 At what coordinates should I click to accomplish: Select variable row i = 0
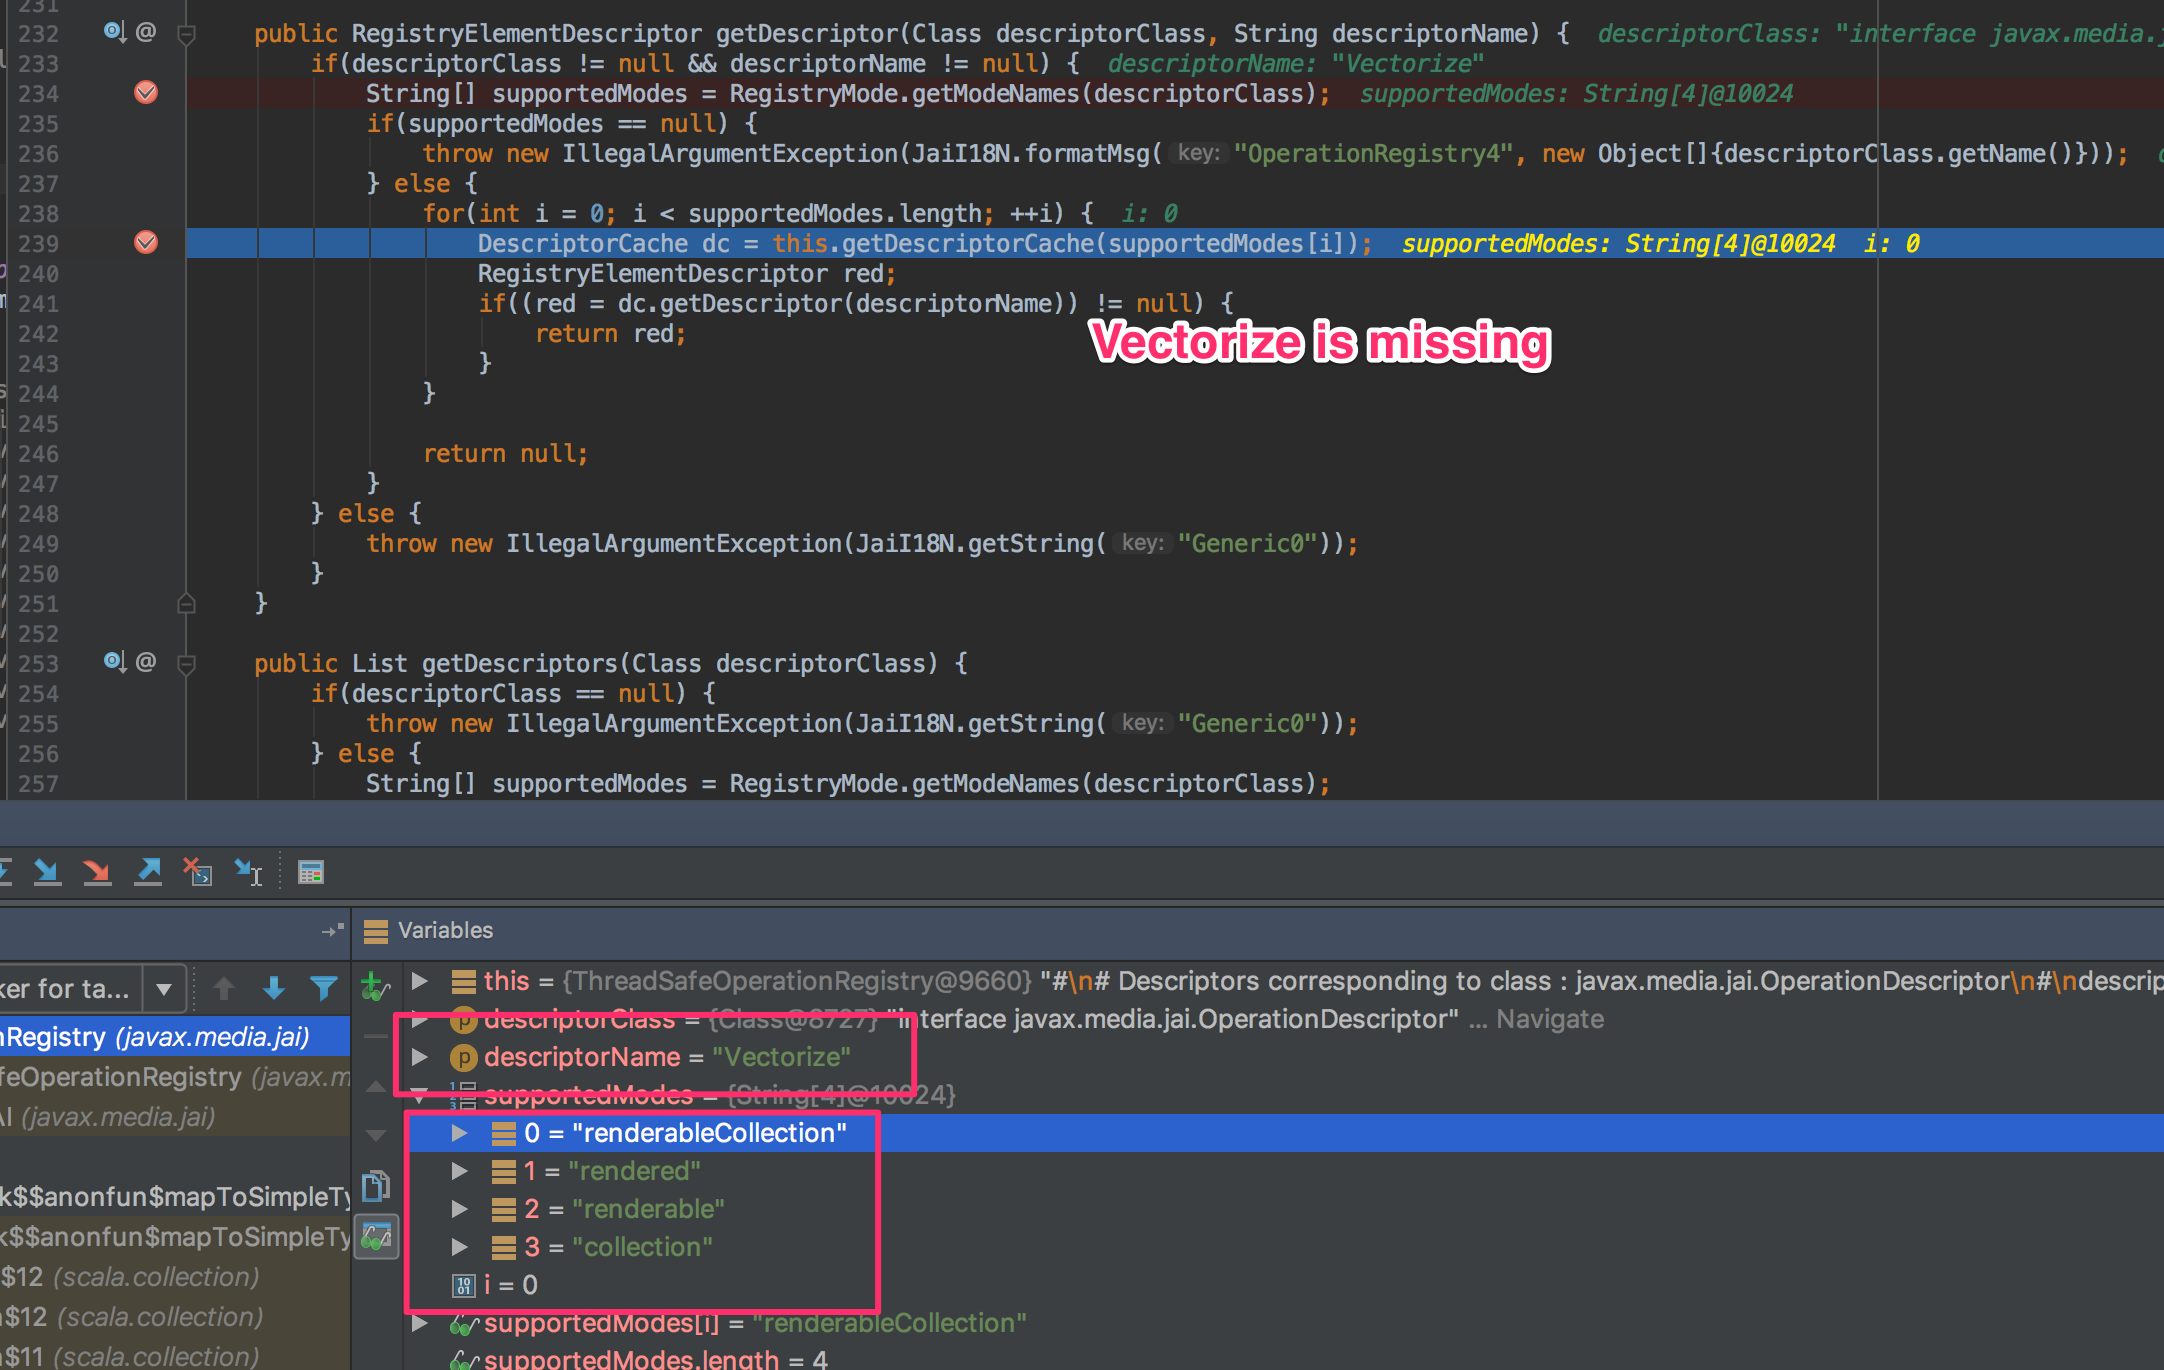click(1284, 1285)
